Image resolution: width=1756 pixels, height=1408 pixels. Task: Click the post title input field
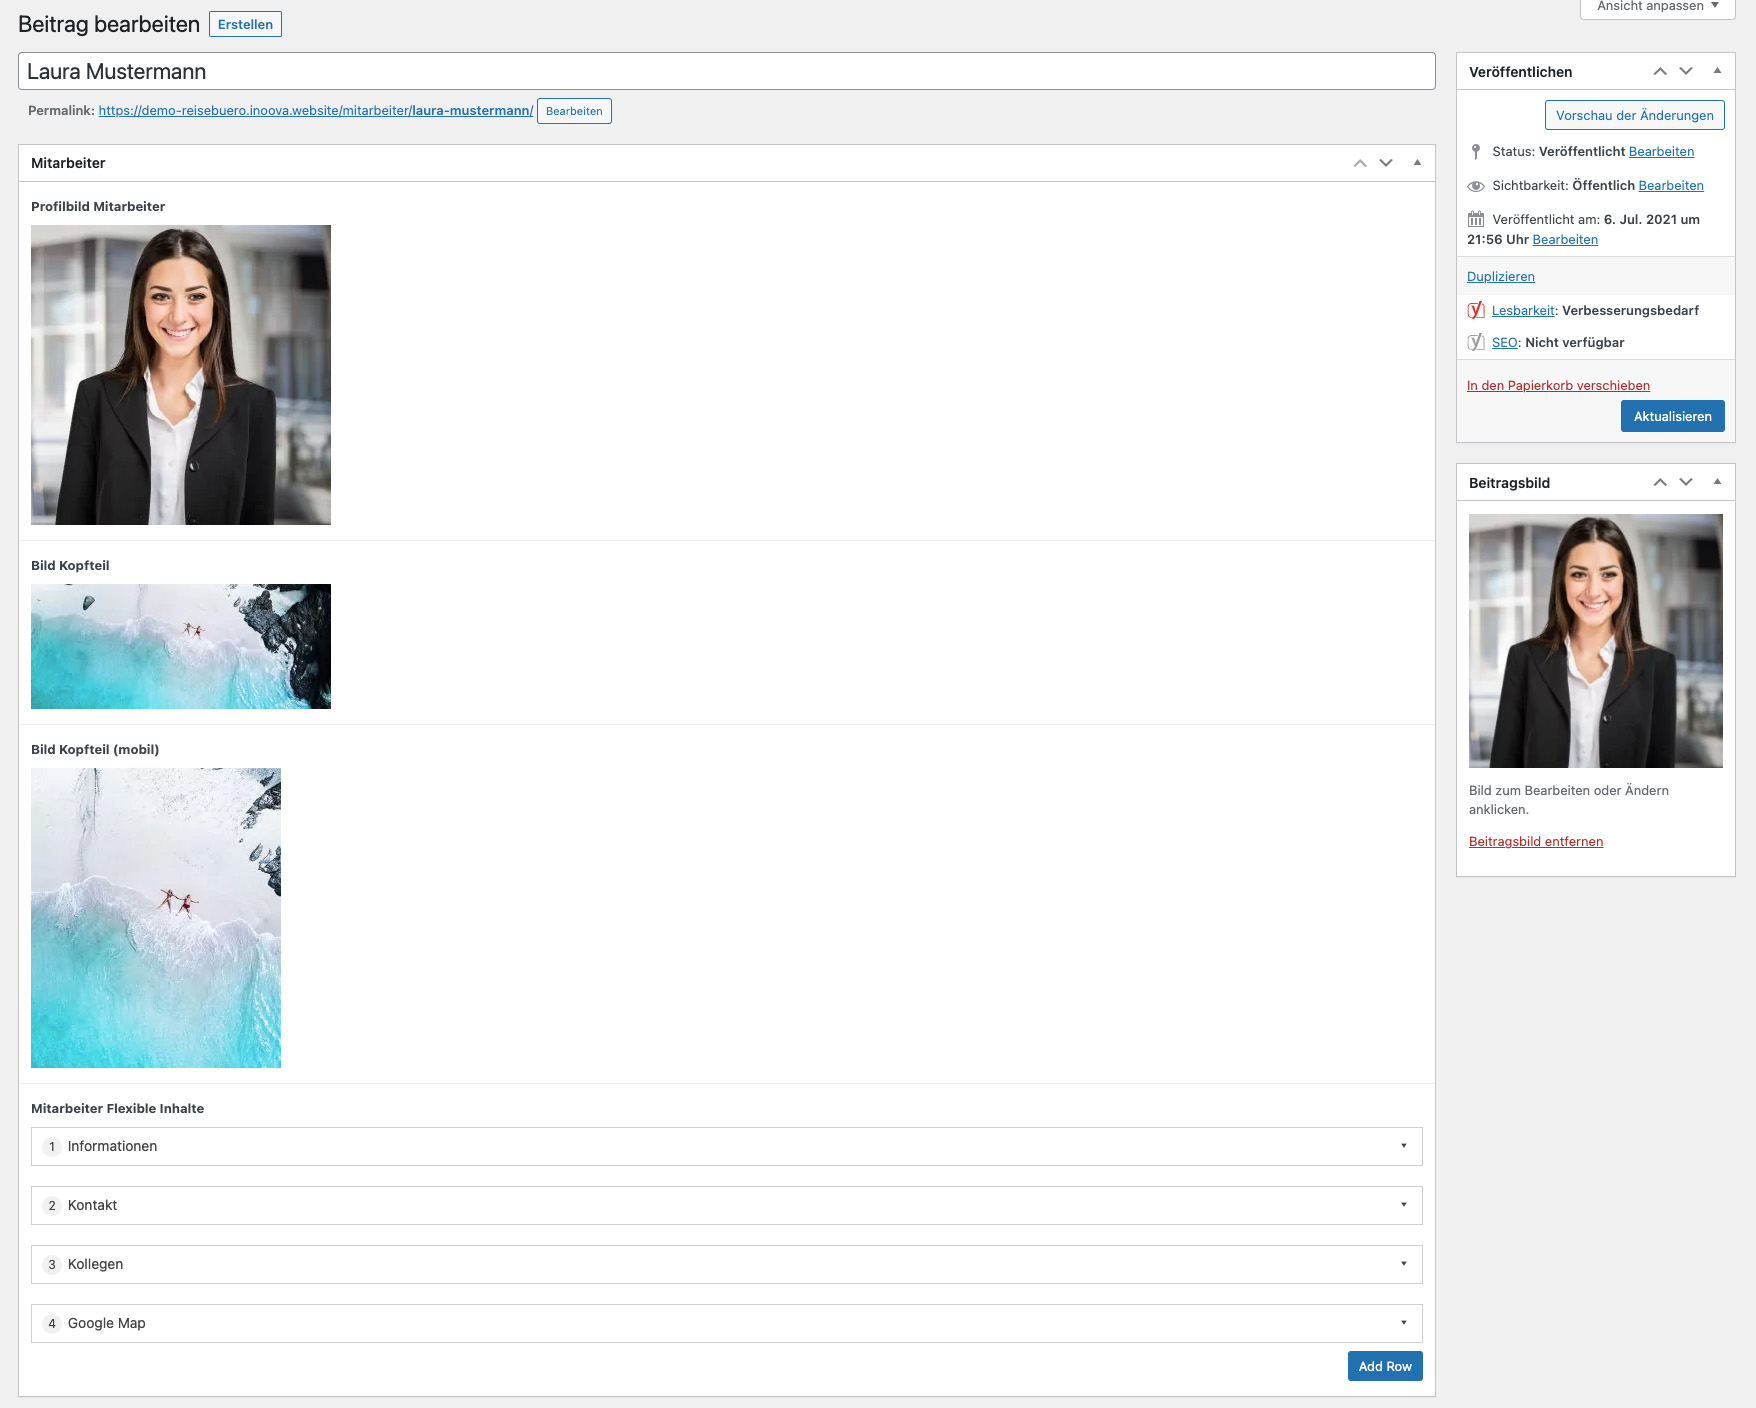click(x=726, y=72)
